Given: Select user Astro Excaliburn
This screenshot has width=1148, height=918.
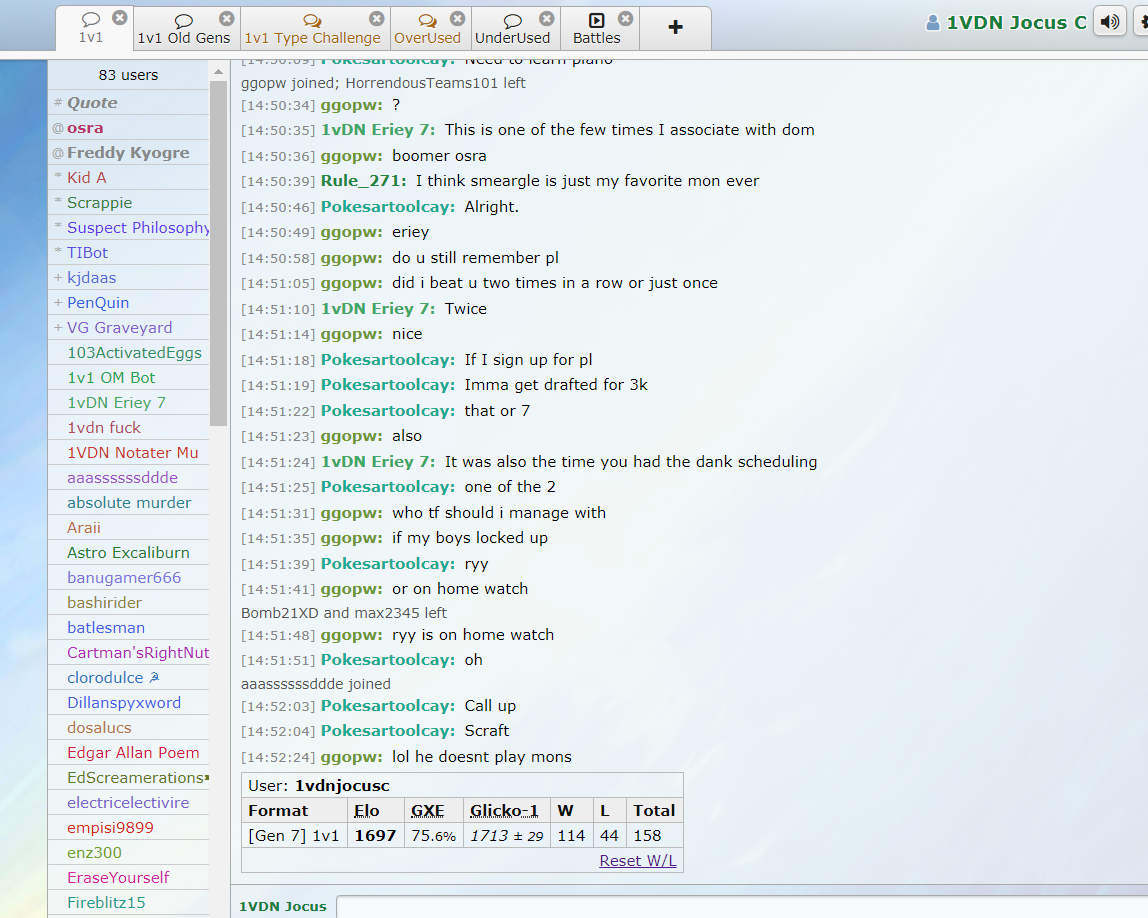Looking at the screenshot, I should pyautogui.click(x=129, y=552).
